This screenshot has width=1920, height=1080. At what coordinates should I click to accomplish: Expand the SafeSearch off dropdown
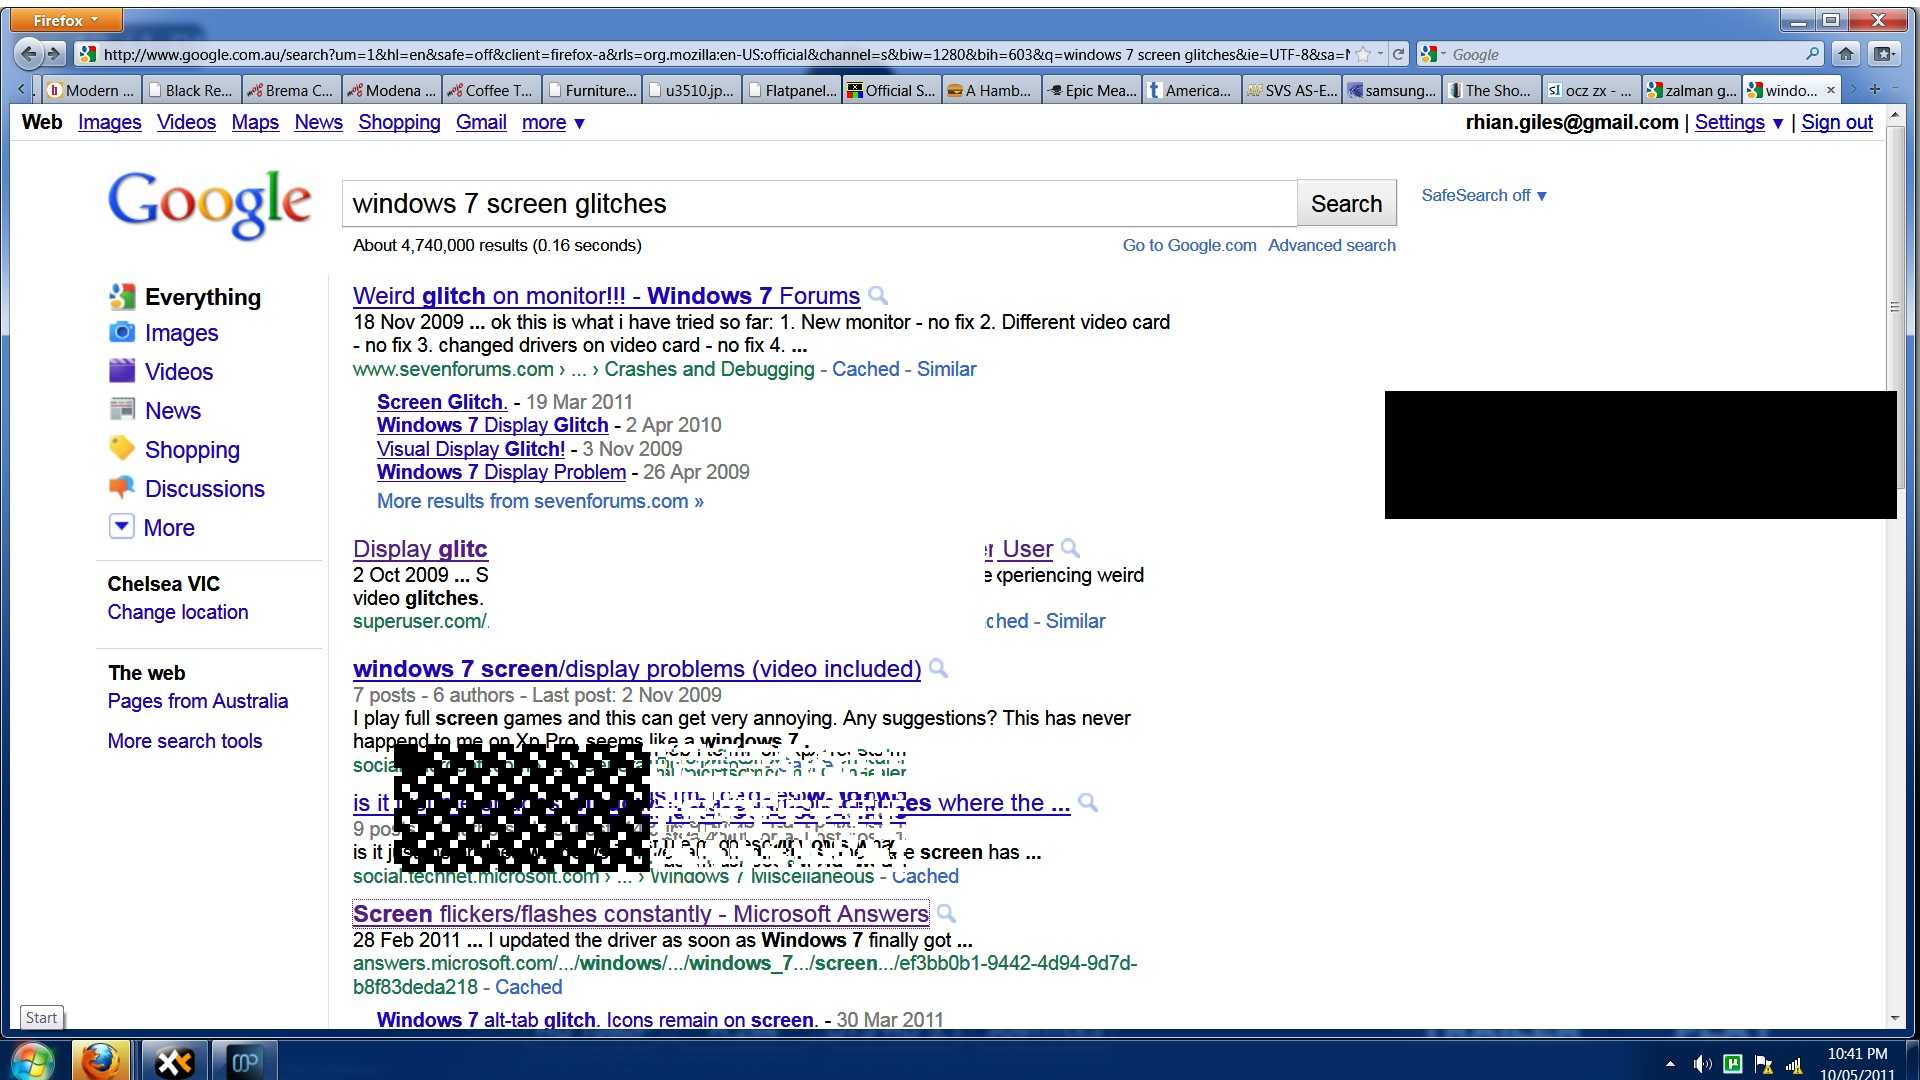pos(1484,195)
